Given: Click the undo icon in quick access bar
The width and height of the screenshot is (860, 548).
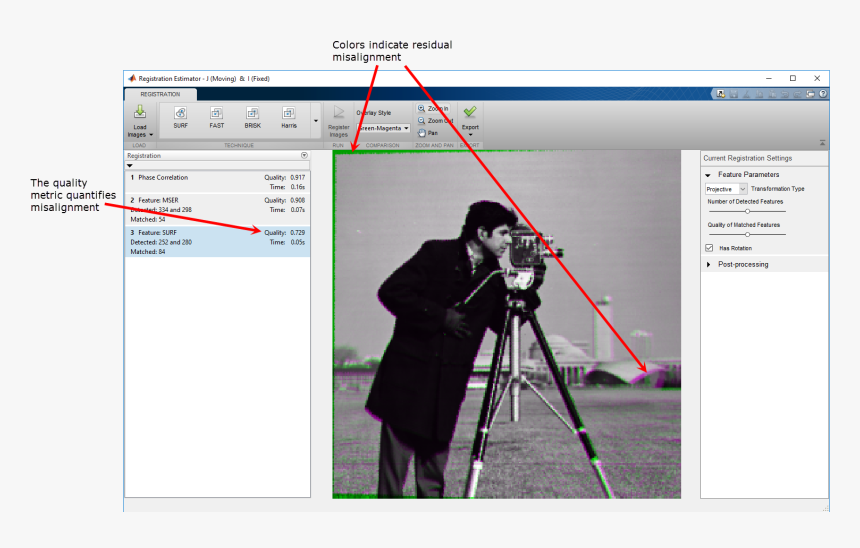Looking at the screenshot, I should (x=785, y=94).
